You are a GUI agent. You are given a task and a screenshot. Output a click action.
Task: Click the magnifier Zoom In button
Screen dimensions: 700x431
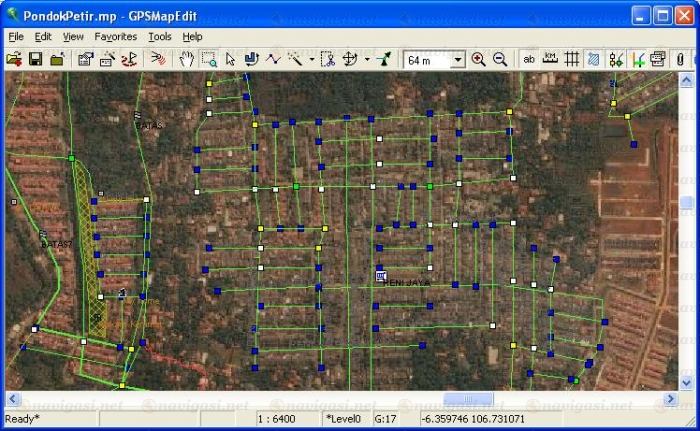tap(478, 60)
